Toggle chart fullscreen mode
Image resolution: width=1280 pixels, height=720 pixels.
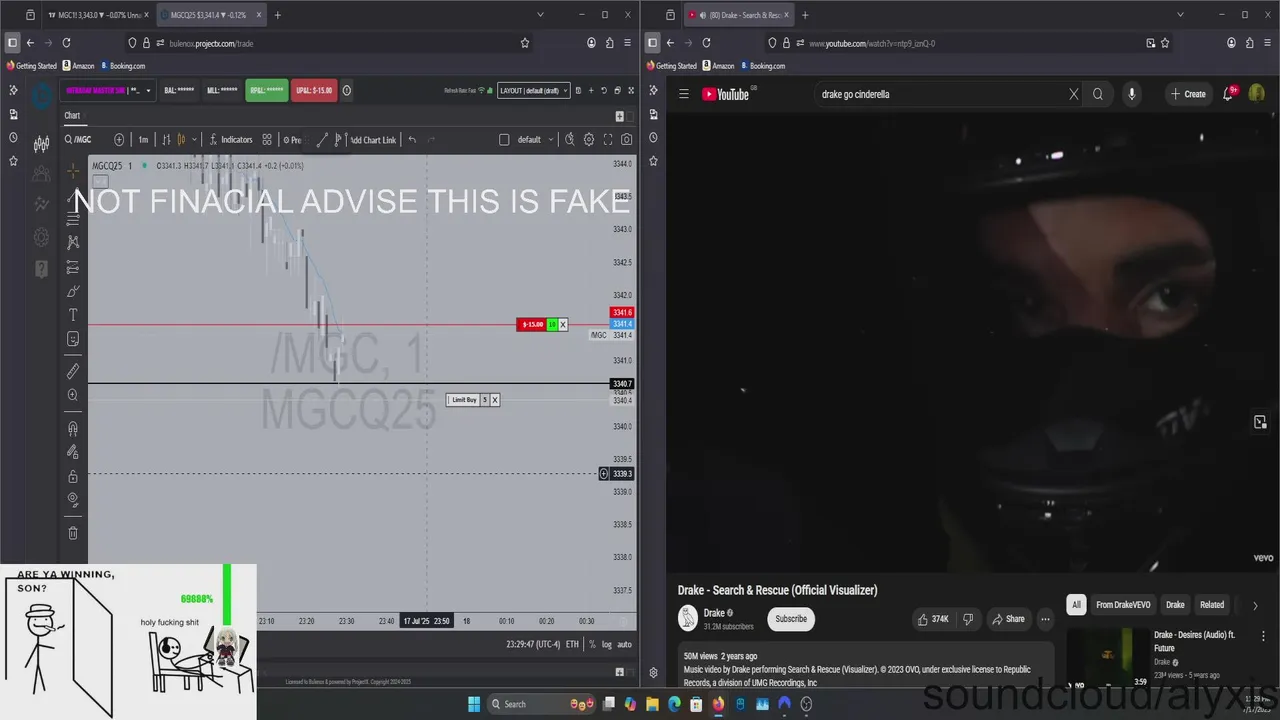(608, 140)
